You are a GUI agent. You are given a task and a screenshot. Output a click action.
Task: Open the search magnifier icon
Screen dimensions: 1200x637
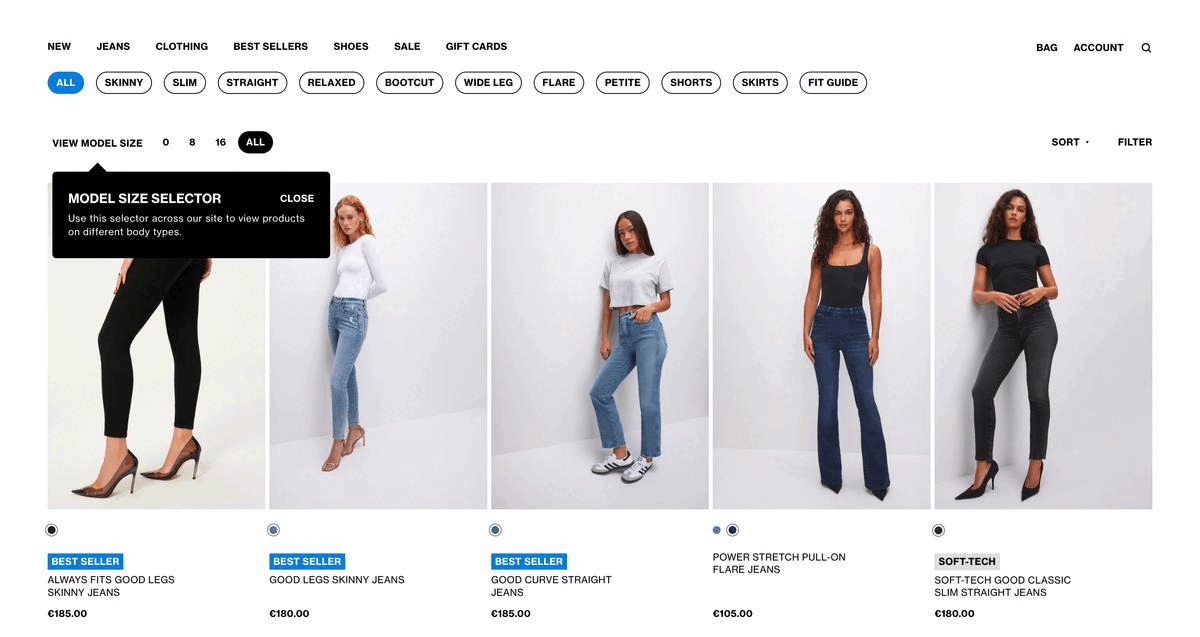pyautogui.click(x=1146, y=47)
